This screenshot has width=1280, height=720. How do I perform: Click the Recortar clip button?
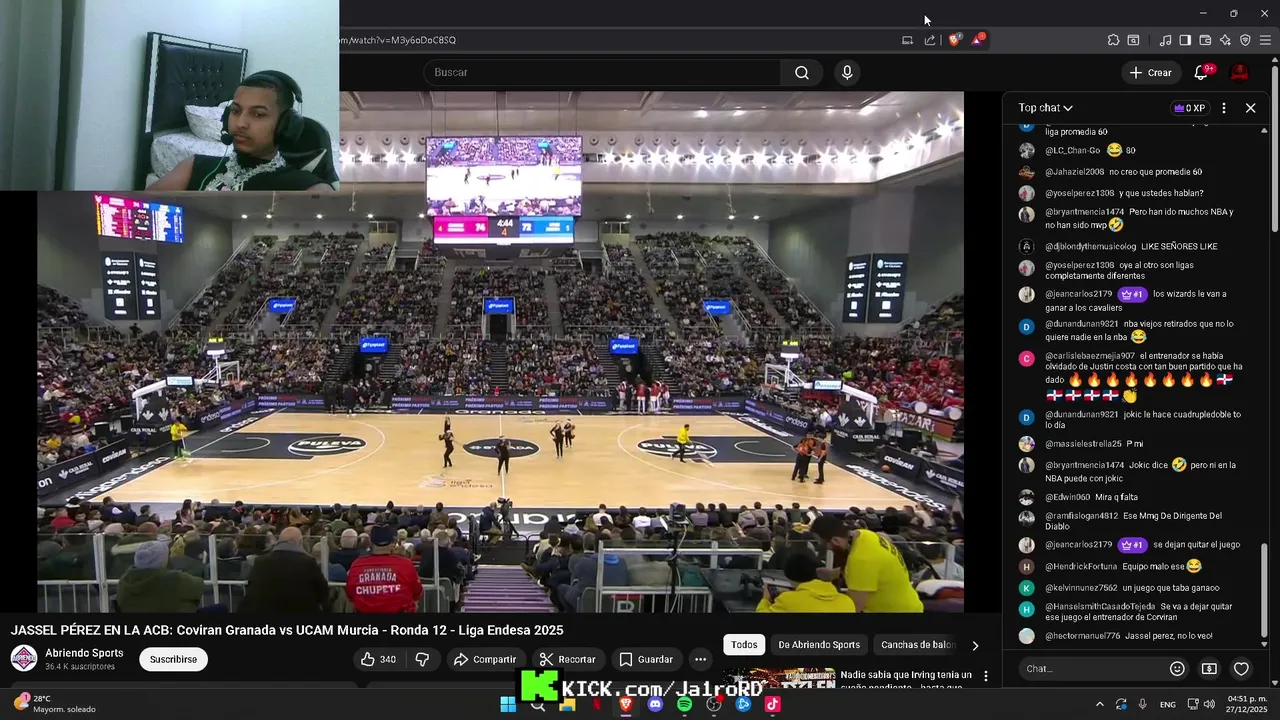[x=567, y=659]
